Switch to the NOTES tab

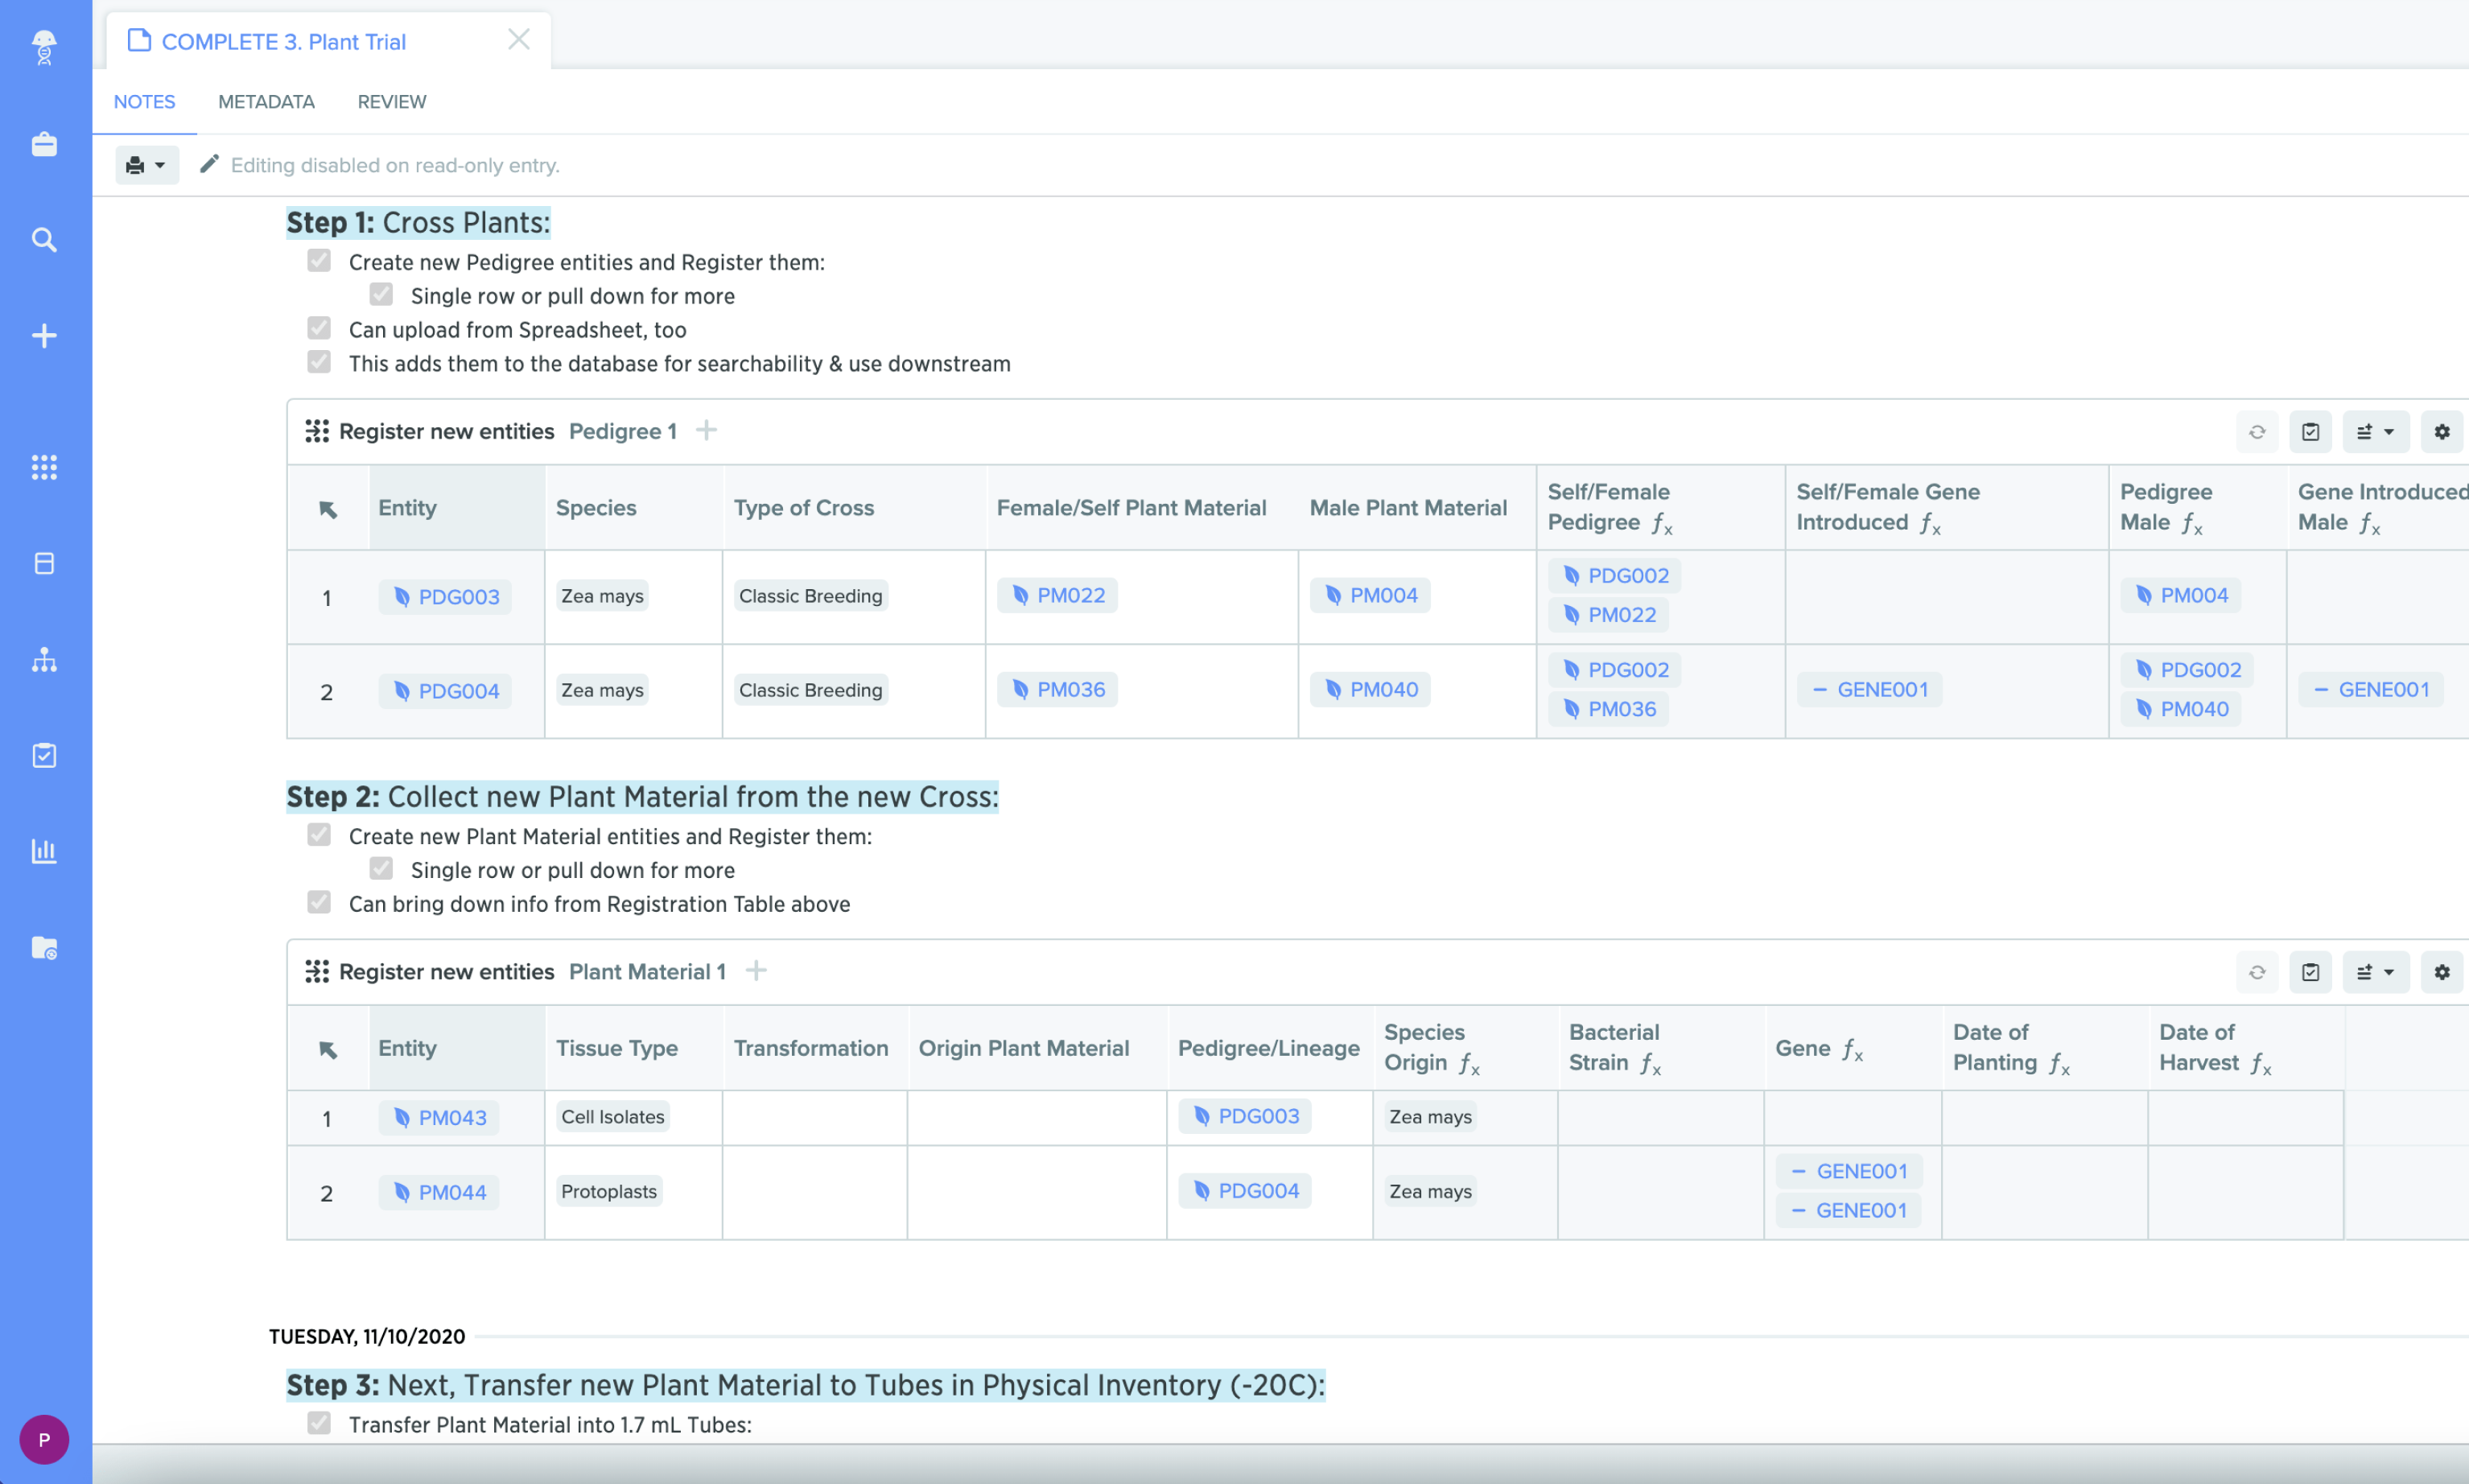(x=144, y=102)
